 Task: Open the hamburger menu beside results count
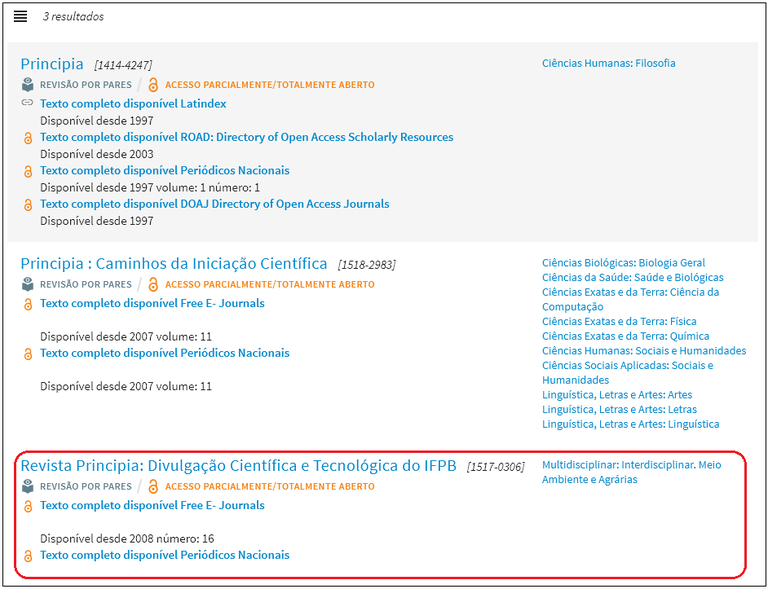pyautogui.click(x=20, y=17)
